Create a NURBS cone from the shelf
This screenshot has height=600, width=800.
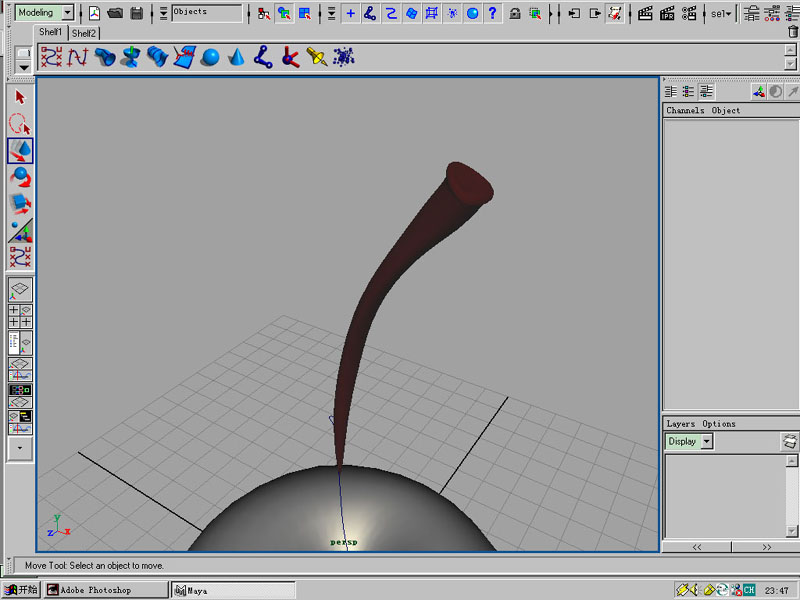pos(236,57)
